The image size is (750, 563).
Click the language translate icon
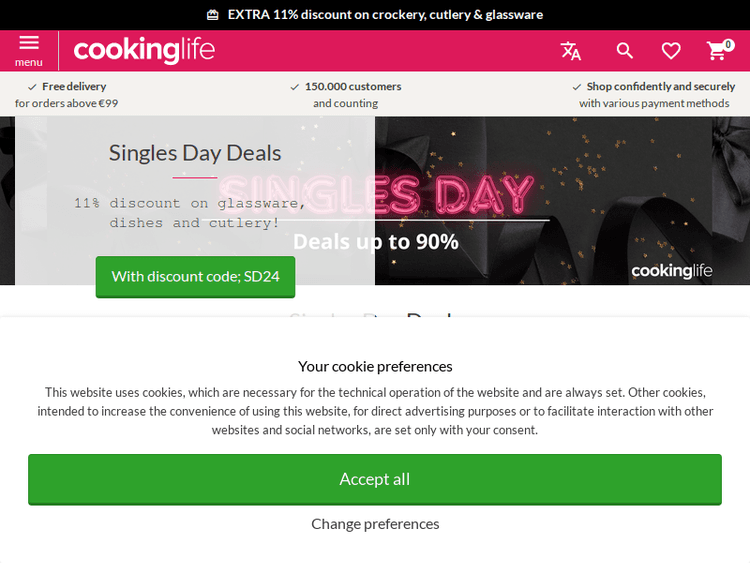click(x=571, y=51)
